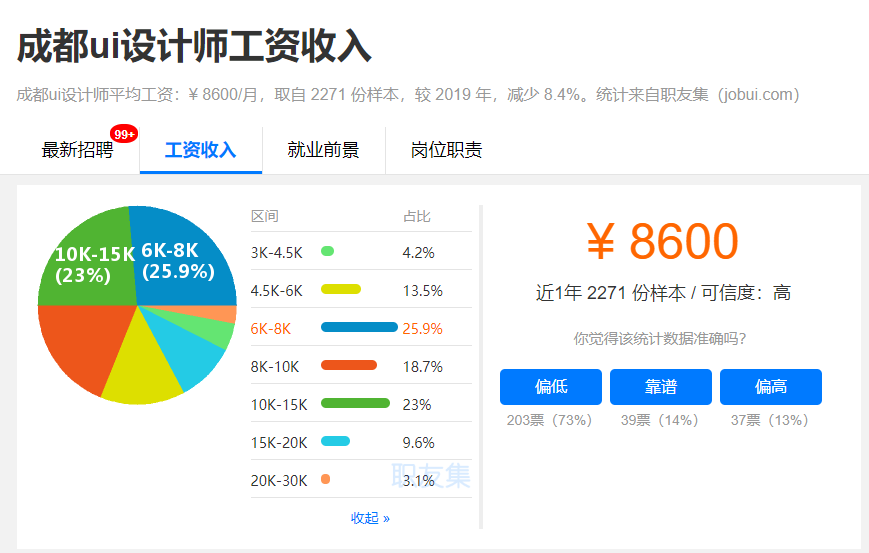This screenshot has height=553, width=869.
Task: Click the 近1年 2271 份样本 text
Action: (611, 293)
